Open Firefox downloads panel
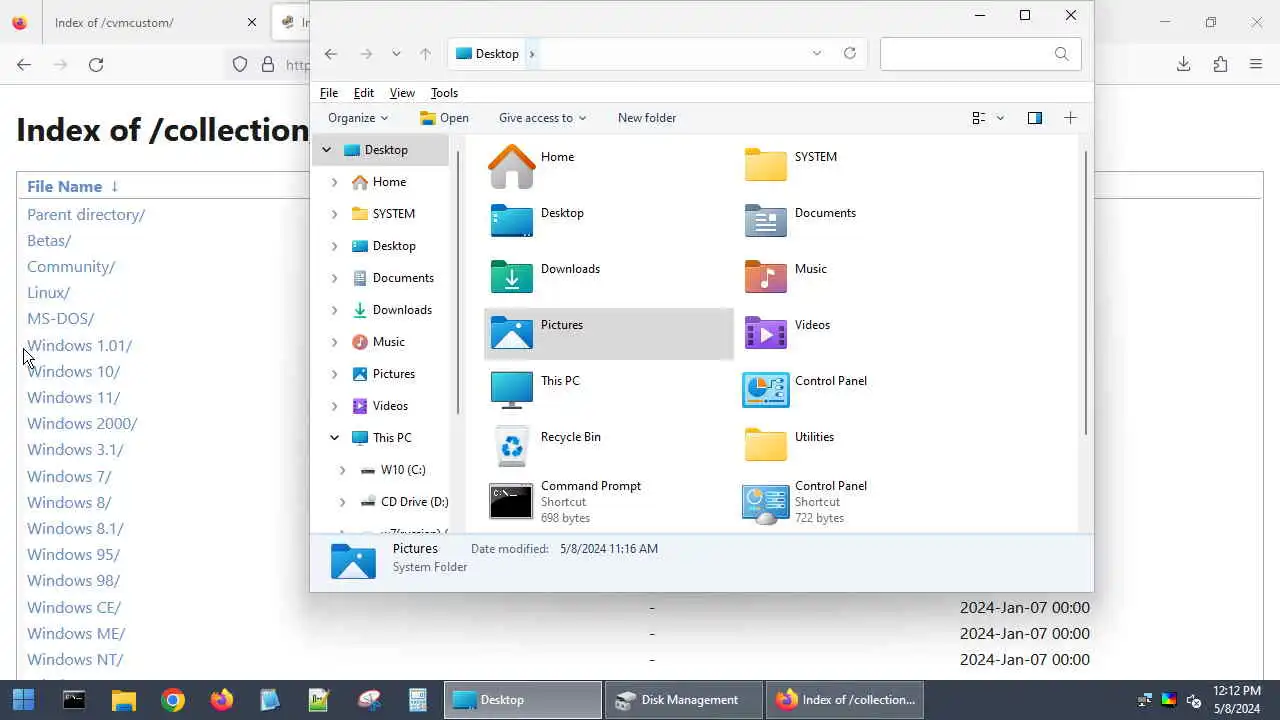 [x=1183, y=65]
